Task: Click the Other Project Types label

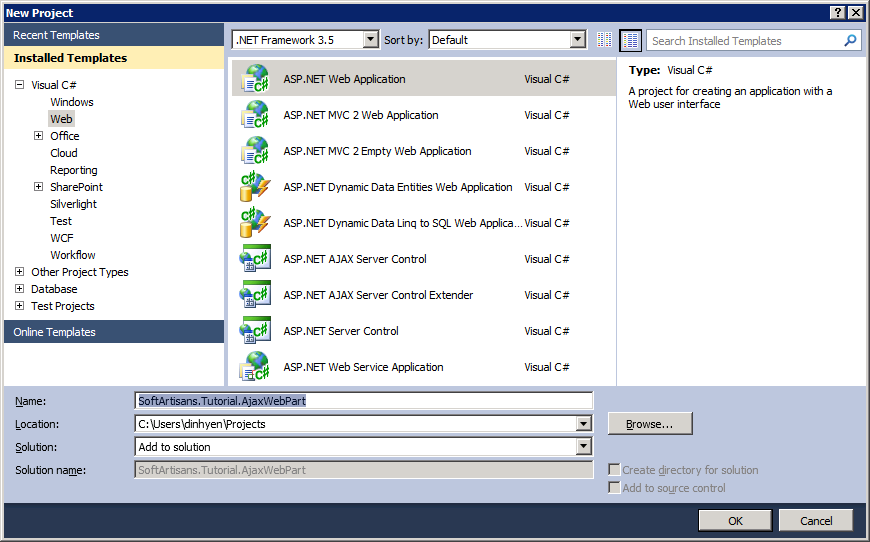Action: [x=79, y=272]
